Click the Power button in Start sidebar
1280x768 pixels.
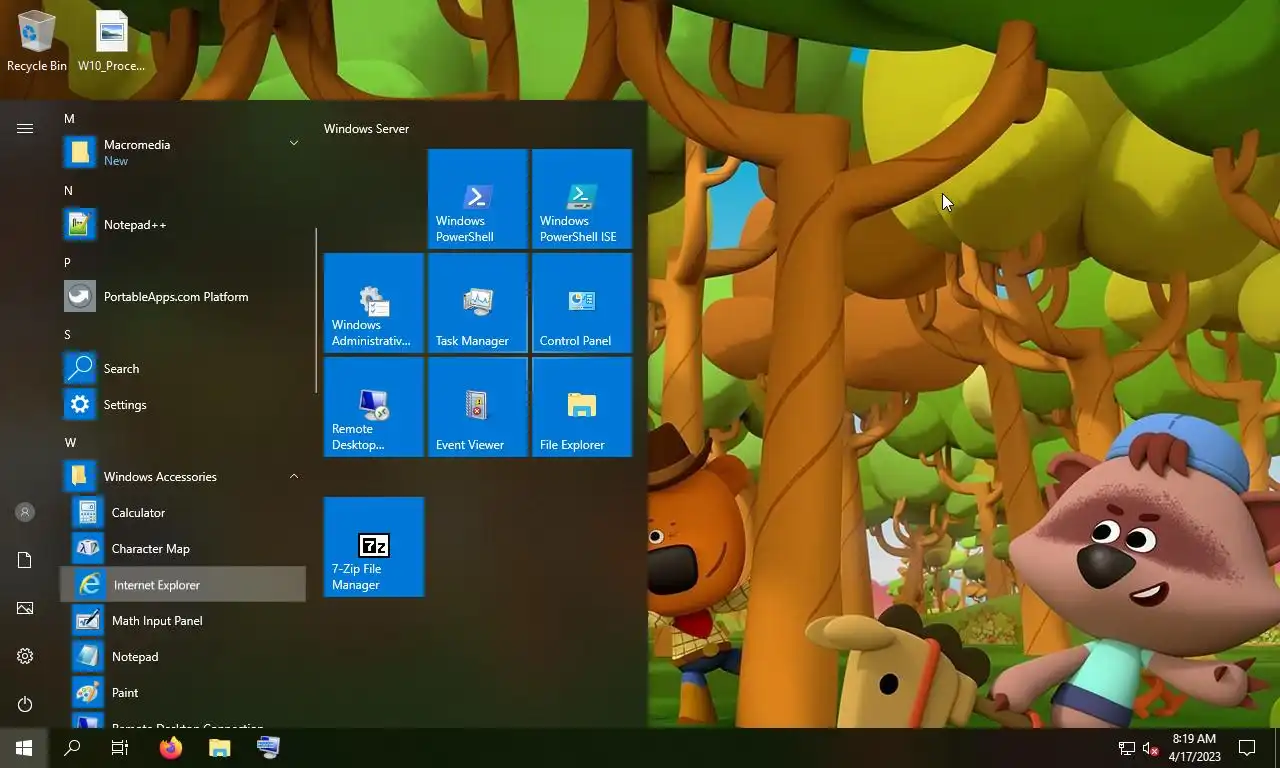point(25,704)
